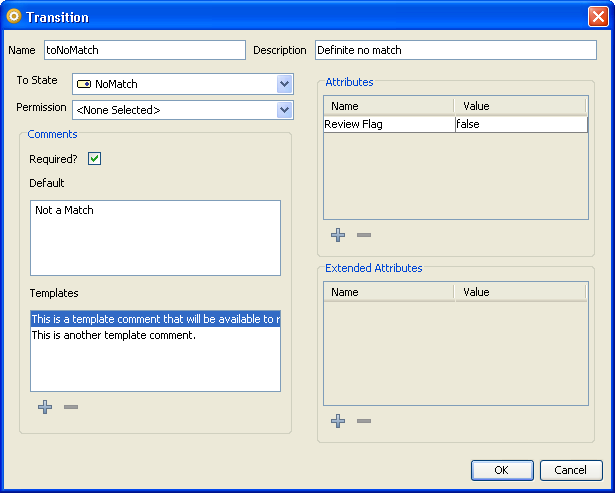Click the Attributes table Name column header
The height and width of the screenshot is (493, 615).
pyautogui.click(x=389, y=106)
